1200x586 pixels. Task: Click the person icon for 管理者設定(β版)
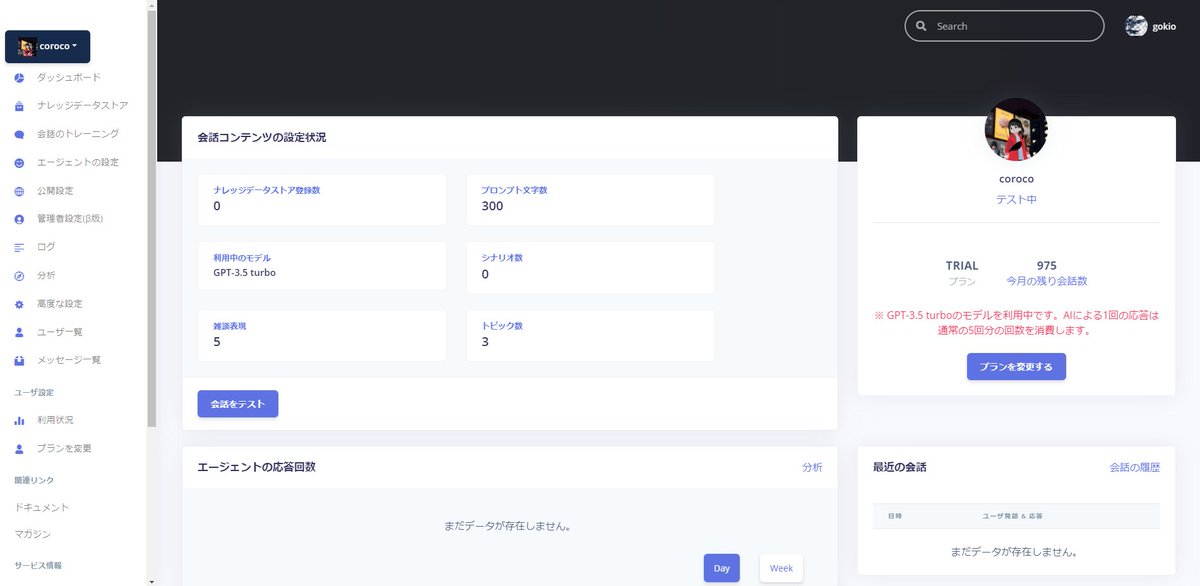(x=19, y=219)
